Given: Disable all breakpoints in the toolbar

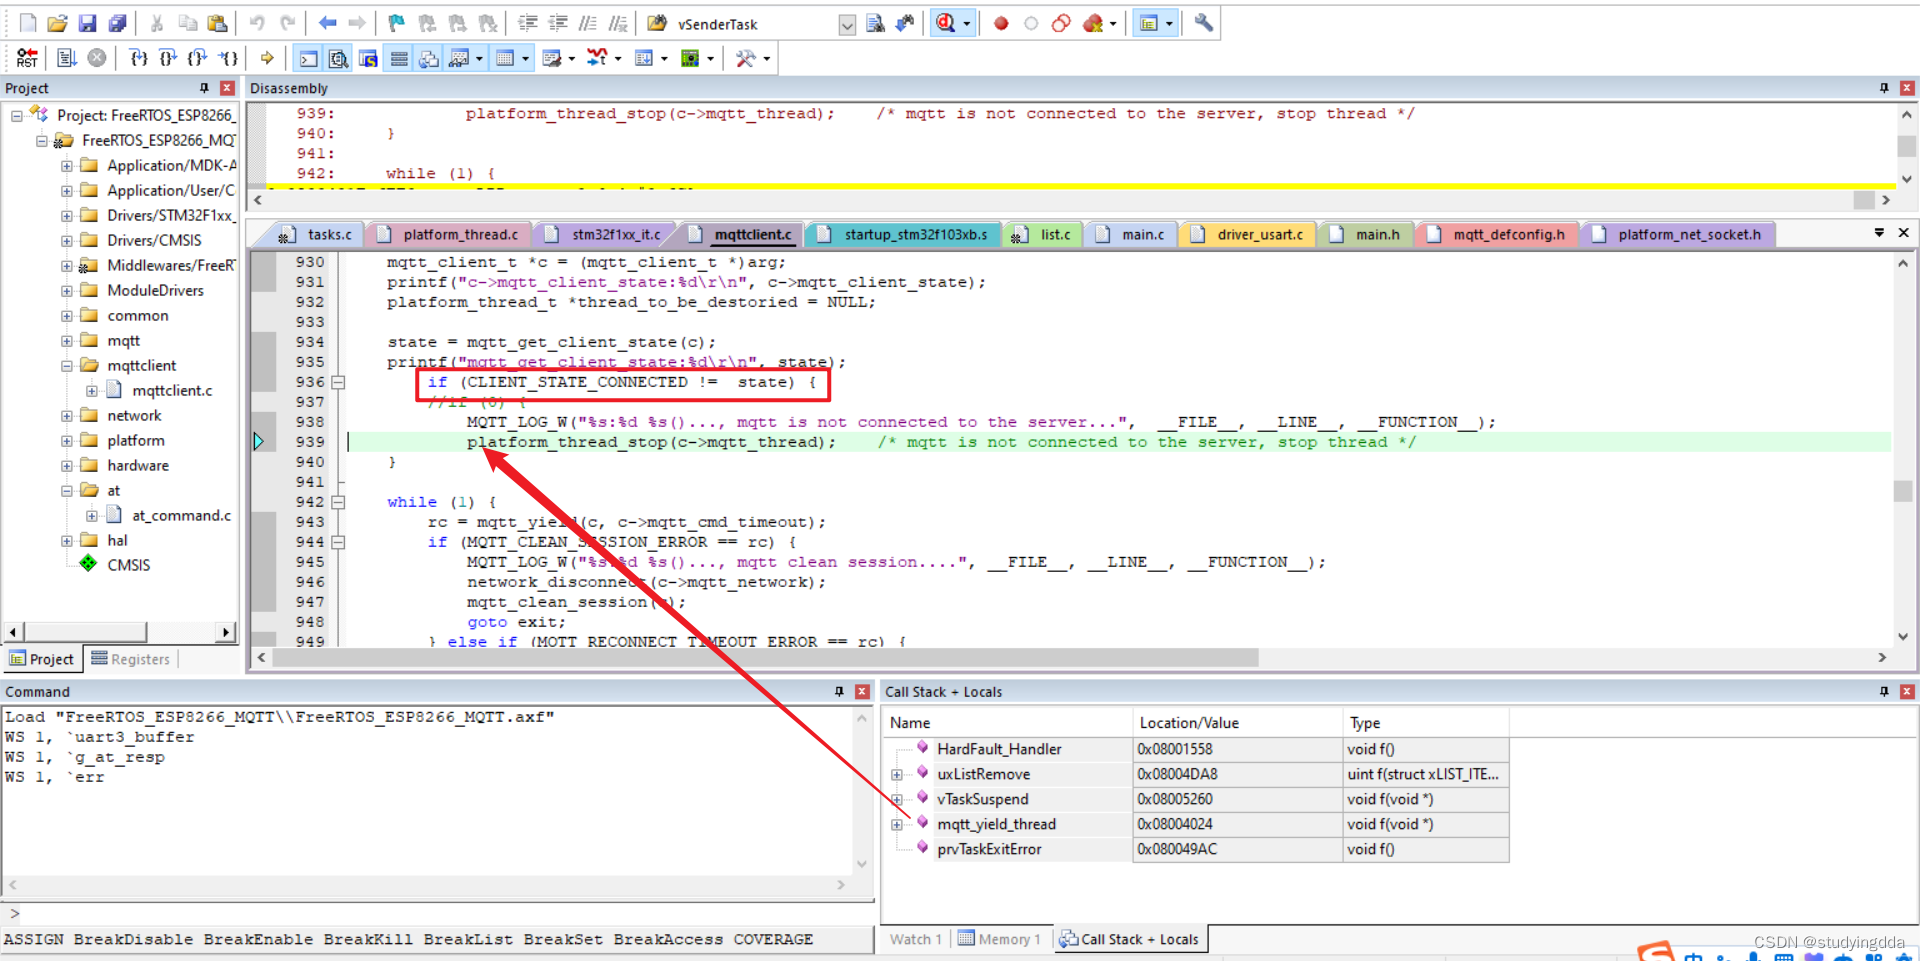Looking at the screenshot, I should (1061, 23).
